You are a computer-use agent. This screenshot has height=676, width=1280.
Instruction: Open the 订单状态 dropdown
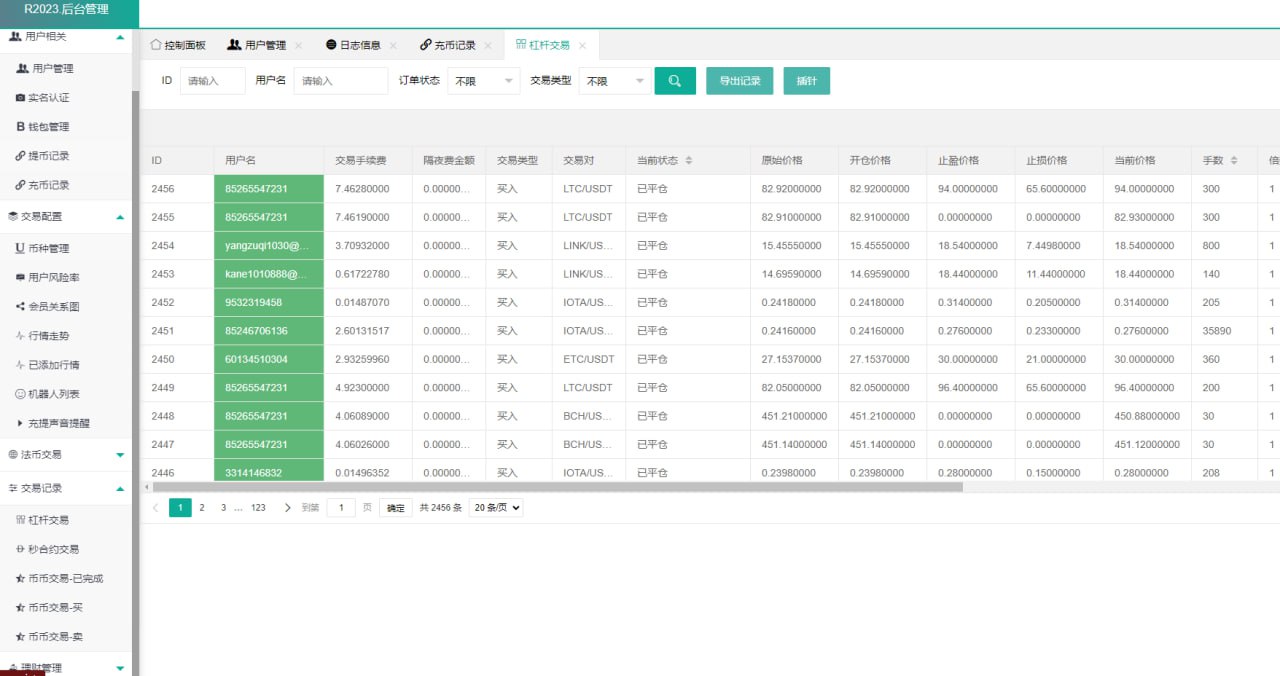tap(483, 81)
